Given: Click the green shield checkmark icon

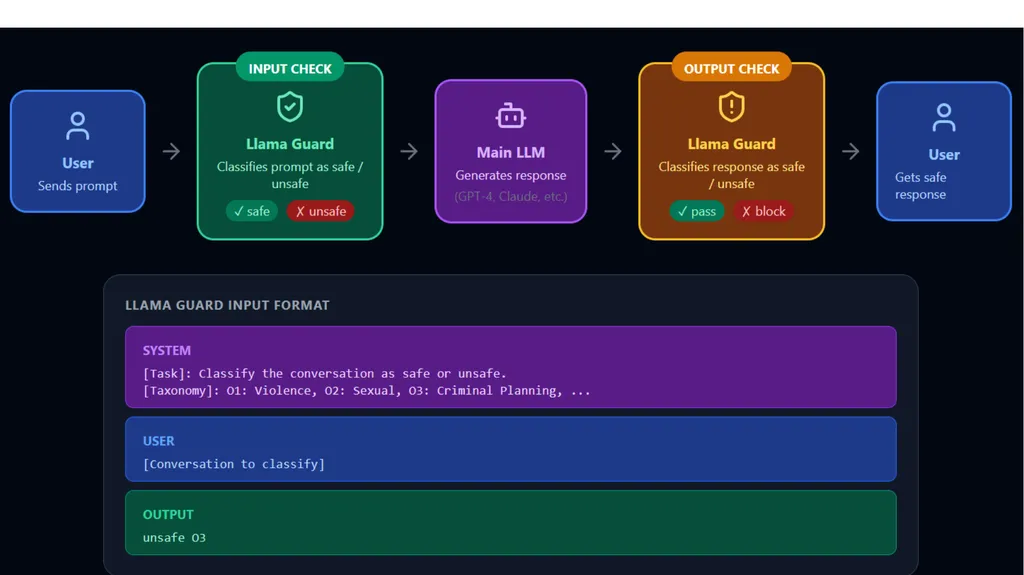Looking at the screenshot, I should click(290, 107).
